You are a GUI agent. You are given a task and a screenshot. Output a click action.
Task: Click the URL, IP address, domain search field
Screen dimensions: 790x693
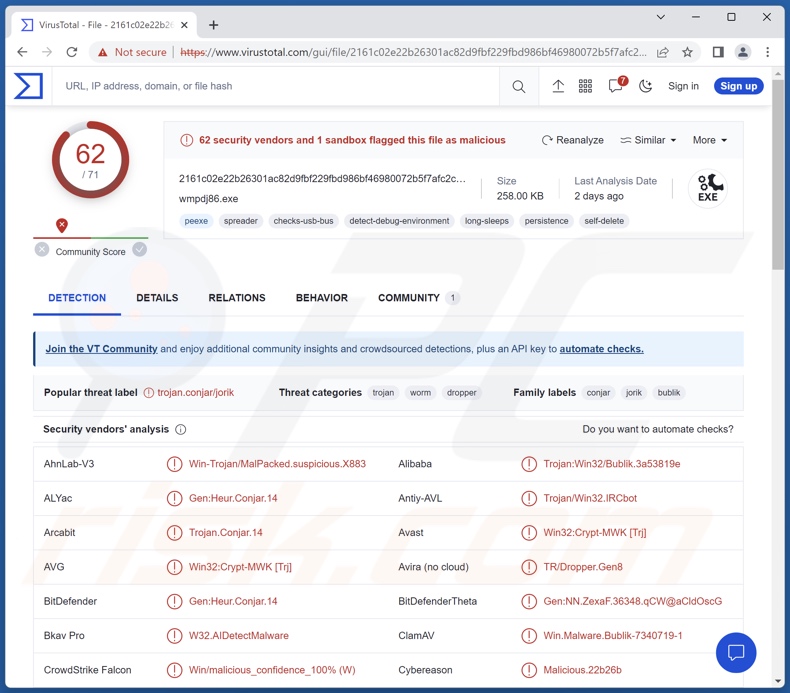276,86
